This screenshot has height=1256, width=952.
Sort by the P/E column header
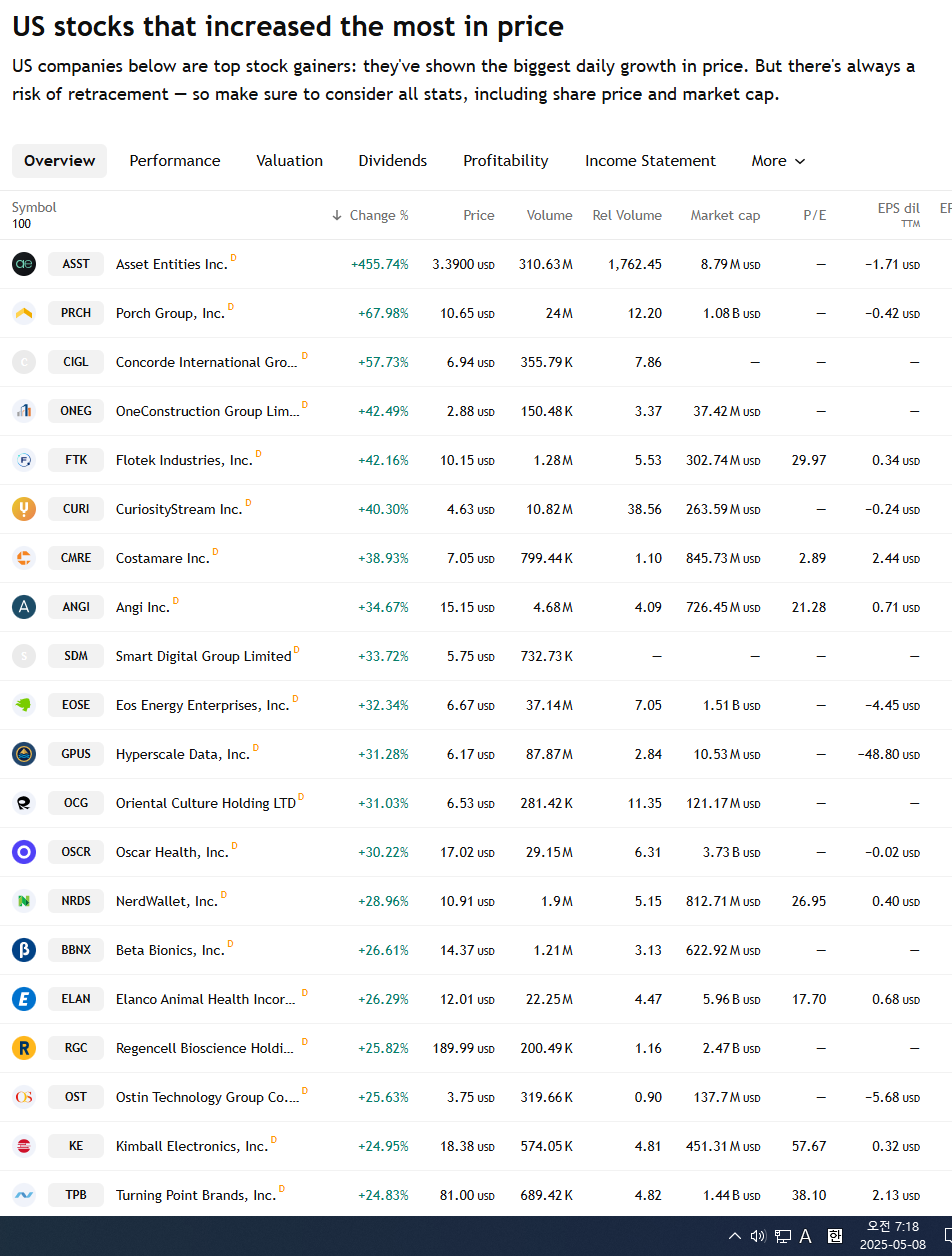click(x=815, y=215)
